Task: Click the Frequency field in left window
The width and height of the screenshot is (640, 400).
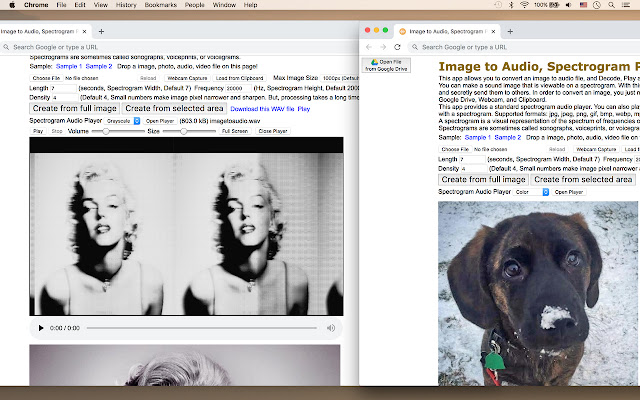Action: click(x=238, y=88)
